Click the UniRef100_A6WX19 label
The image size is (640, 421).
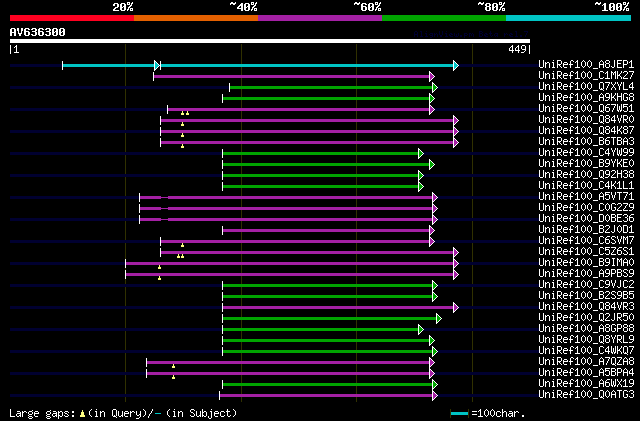(x=586, y=384)
